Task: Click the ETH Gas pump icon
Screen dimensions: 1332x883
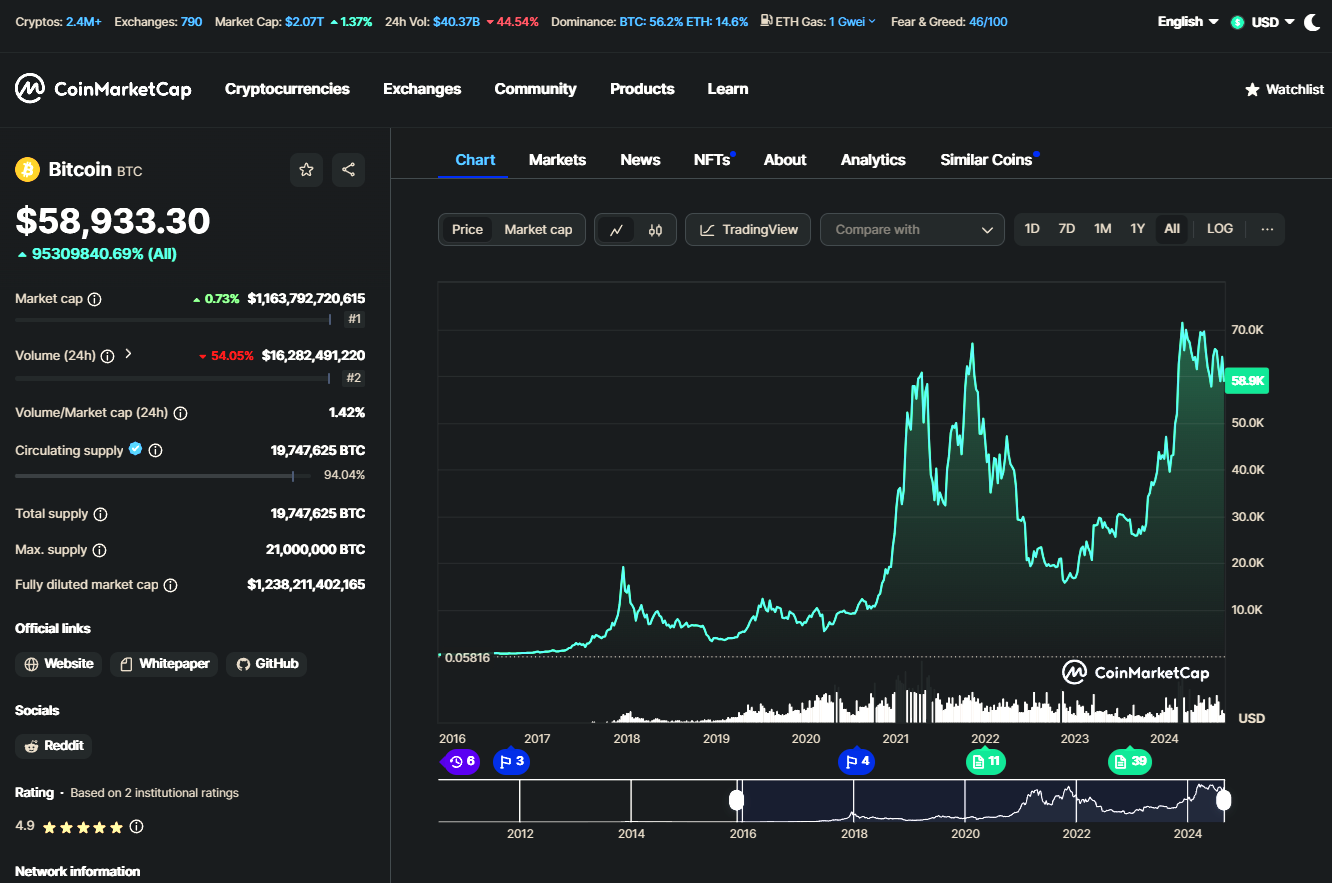Action: tap(766, 21)
